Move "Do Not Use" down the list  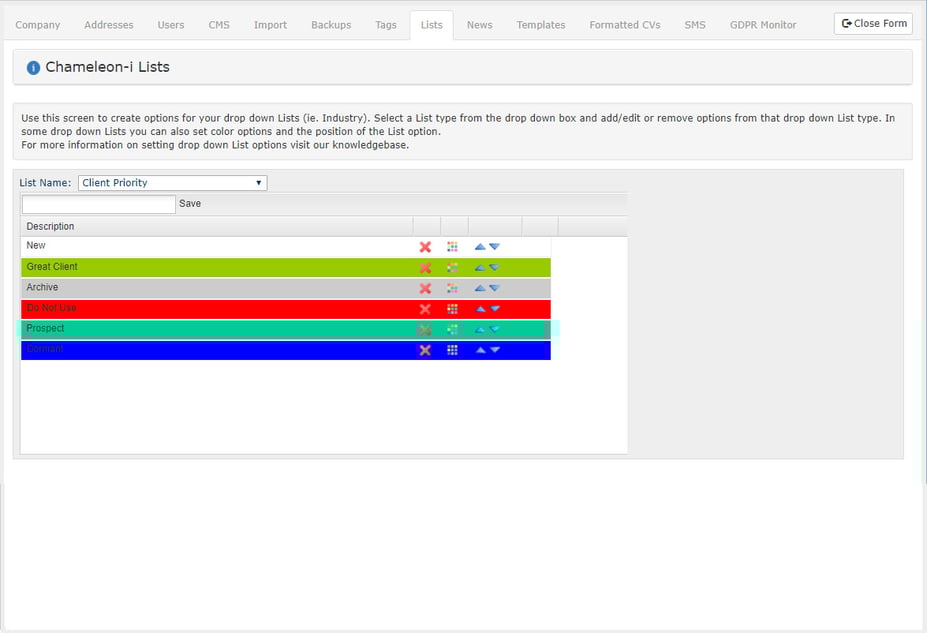(494, 309)
